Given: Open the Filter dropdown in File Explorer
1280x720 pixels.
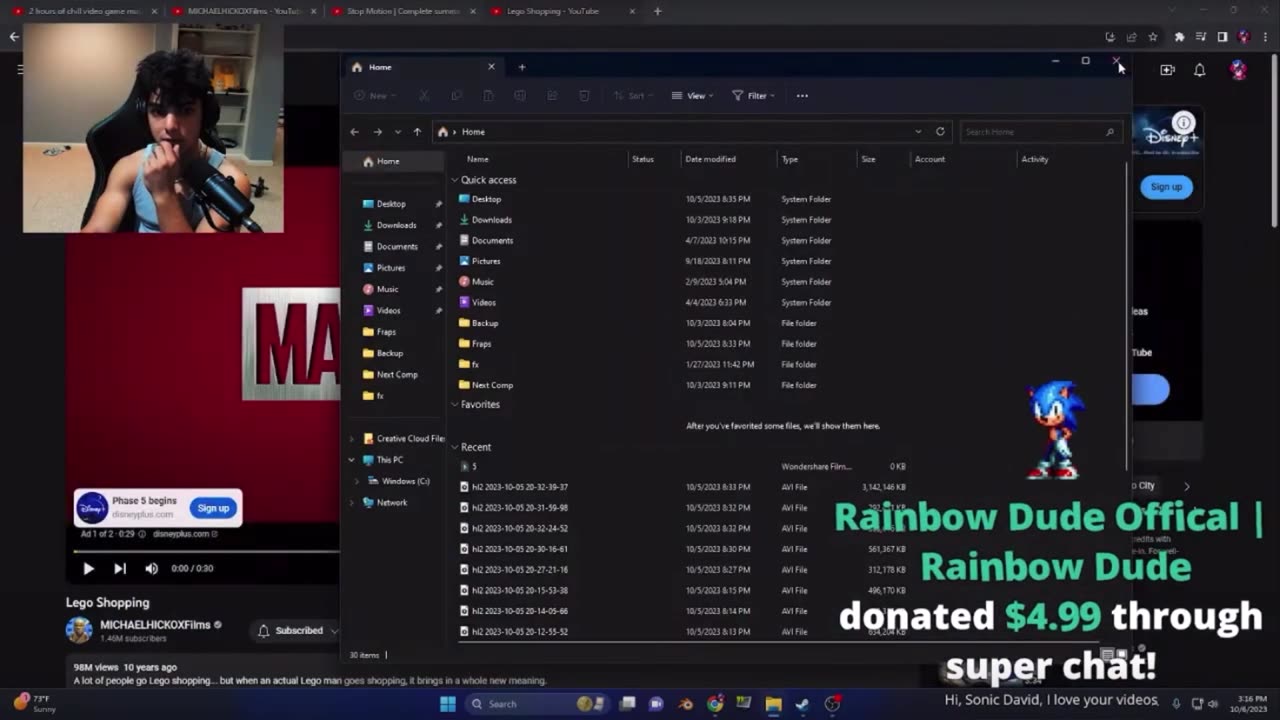Looking at the screenshot, I should coord(753,96).
